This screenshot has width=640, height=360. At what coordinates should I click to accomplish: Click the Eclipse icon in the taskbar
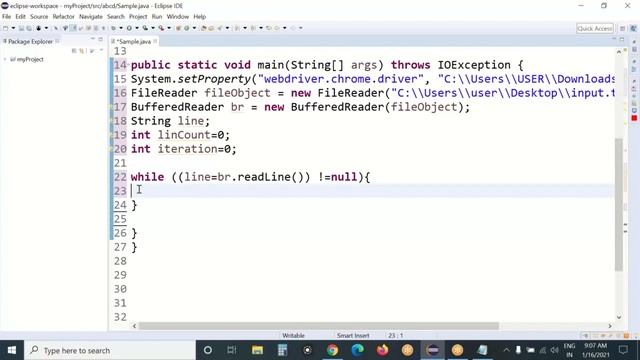click(x=433, y=350)
